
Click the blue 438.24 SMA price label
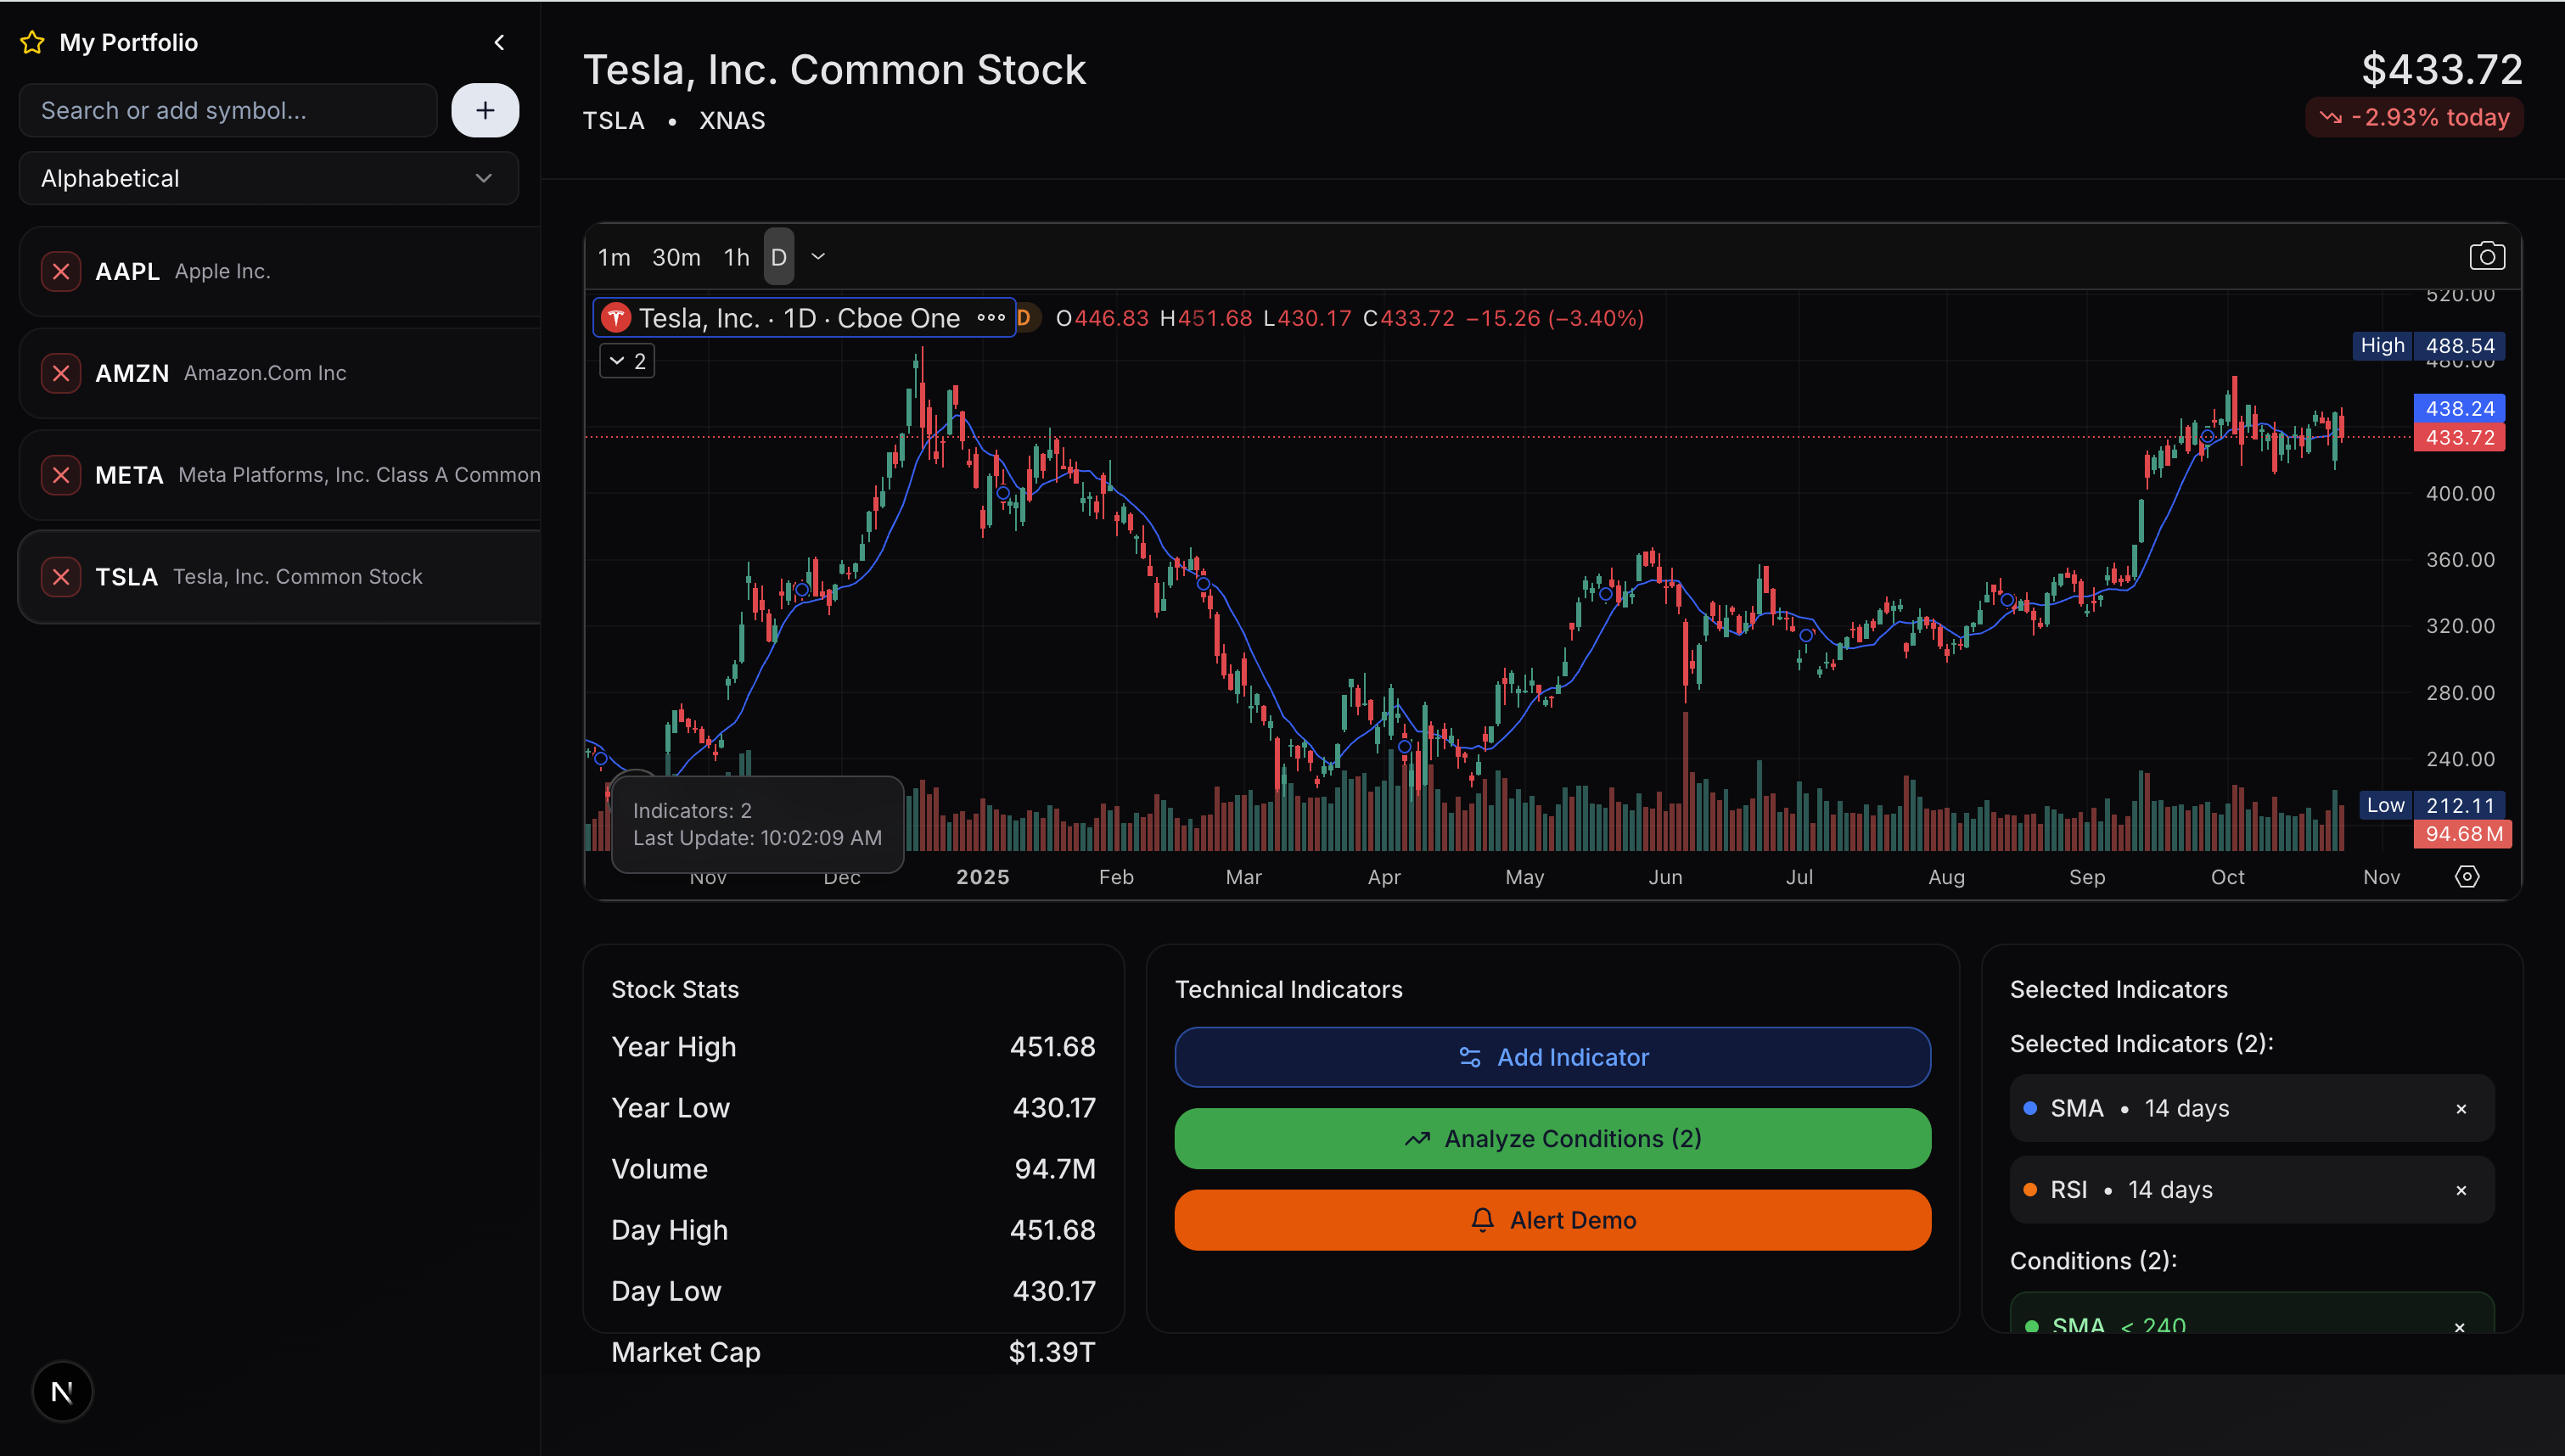pos(2458,408)
